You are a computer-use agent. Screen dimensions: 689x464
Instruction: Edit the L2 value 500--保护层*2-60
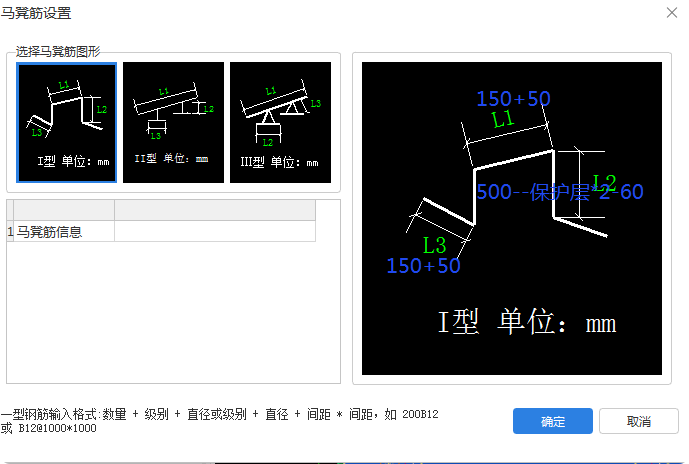coord(560,192)
